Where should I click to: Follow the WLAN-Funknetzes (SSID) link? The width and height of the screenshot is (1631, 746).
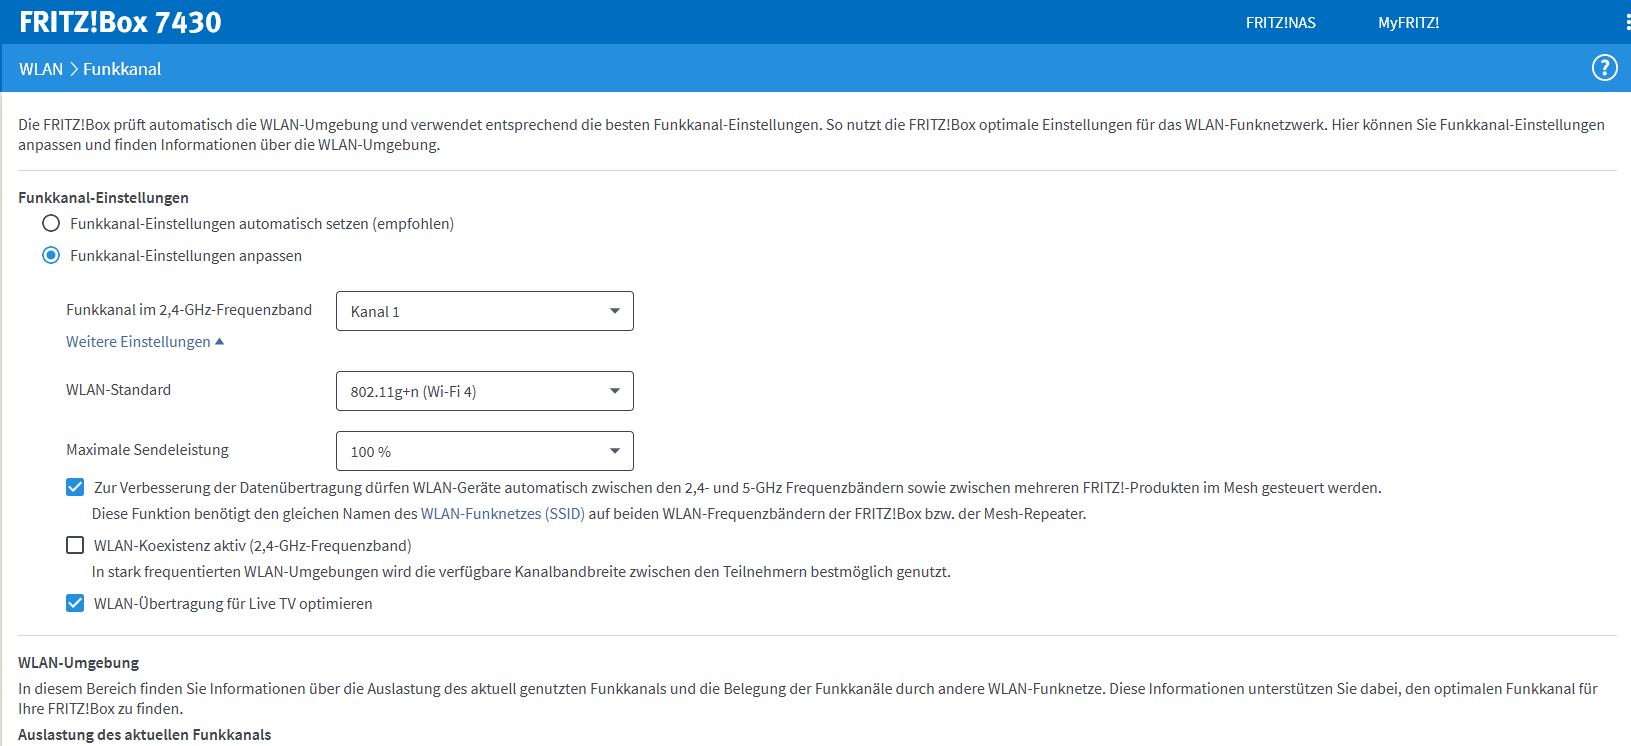pos(502,514)
